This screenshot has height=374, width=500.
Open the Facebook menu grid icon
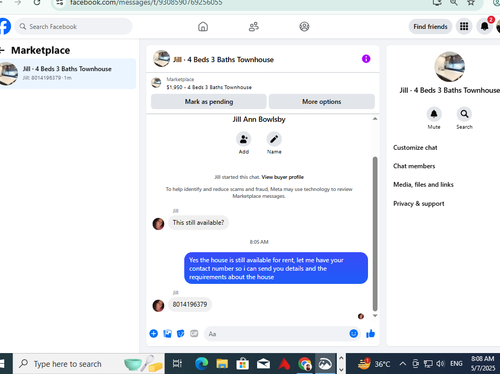coord(464,26)
